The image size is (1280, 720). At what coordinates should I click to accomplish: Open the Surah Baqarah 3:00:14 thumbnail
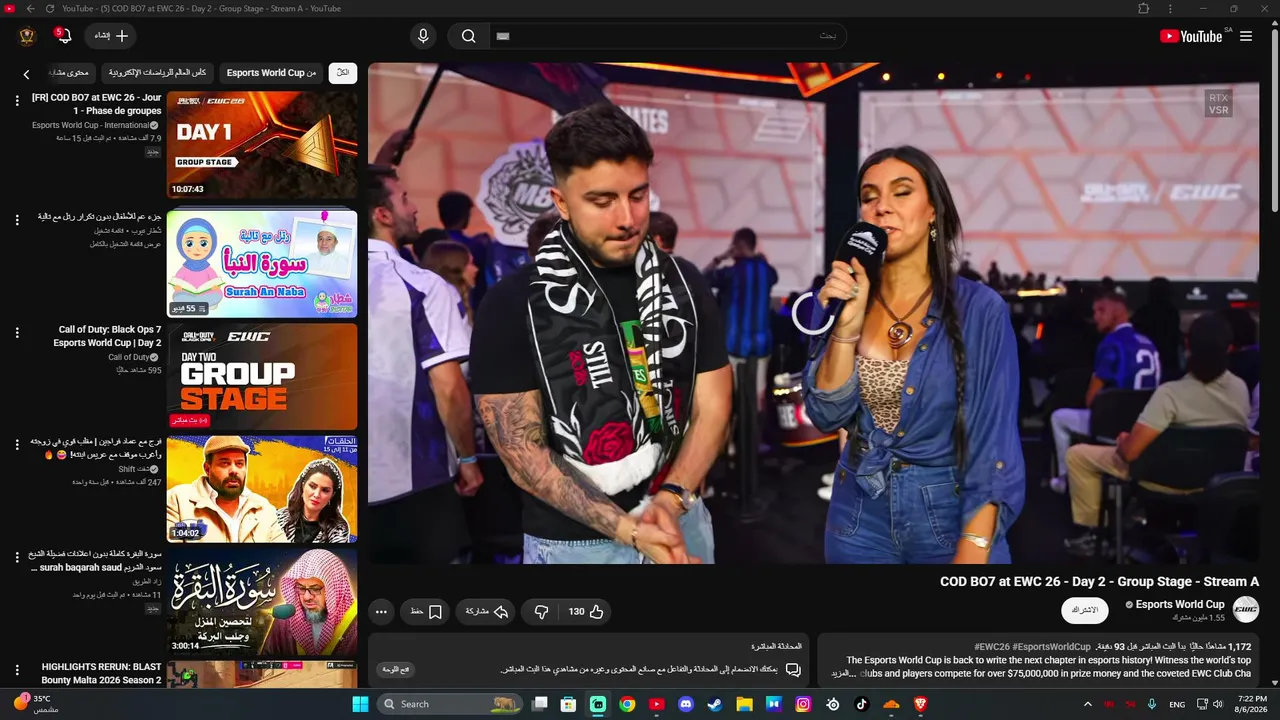[x=262, y=602]
